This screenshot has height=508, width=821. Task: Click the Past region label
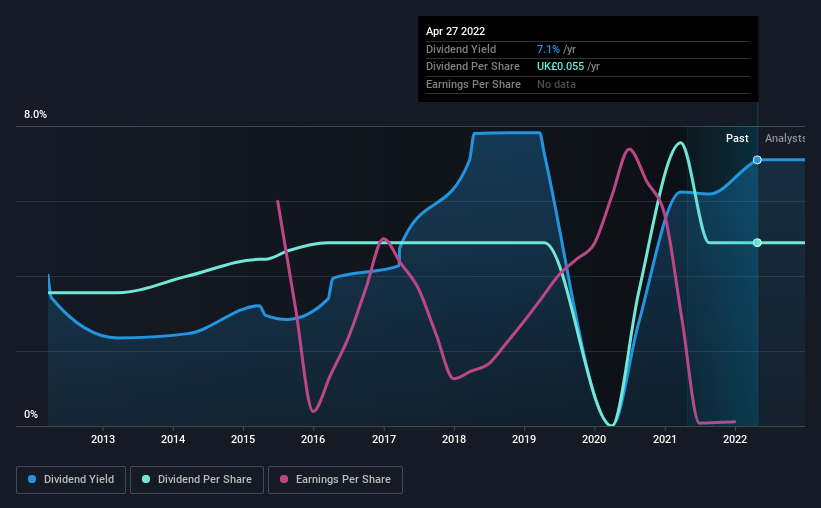[737, 138]
